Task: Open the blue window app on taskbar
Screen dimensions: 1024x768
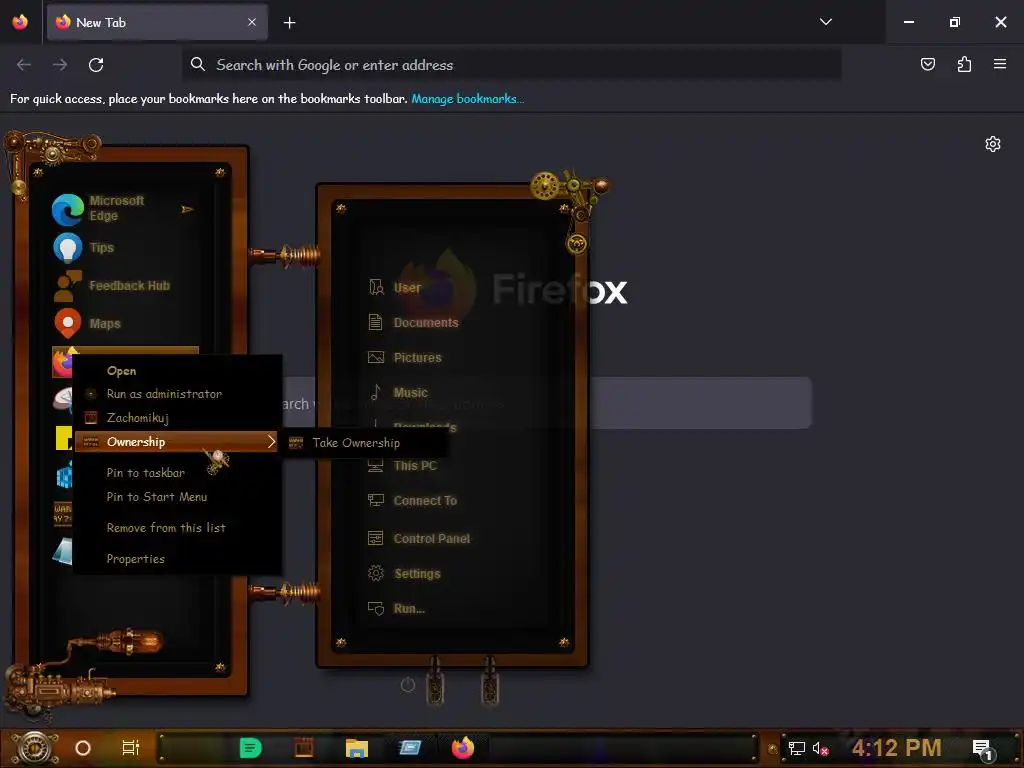Action: tap(409, 748)
